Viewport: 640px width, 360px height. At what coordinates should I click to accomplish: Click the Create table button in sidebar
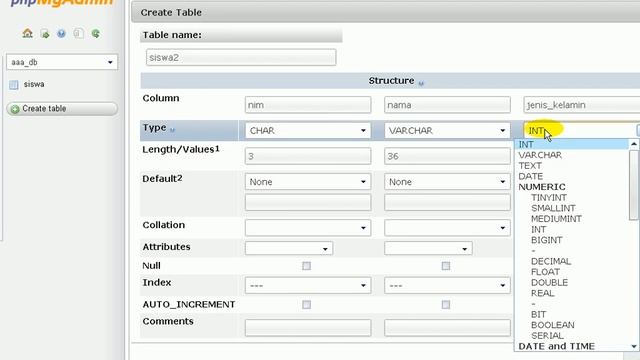[x=62, y=109]
